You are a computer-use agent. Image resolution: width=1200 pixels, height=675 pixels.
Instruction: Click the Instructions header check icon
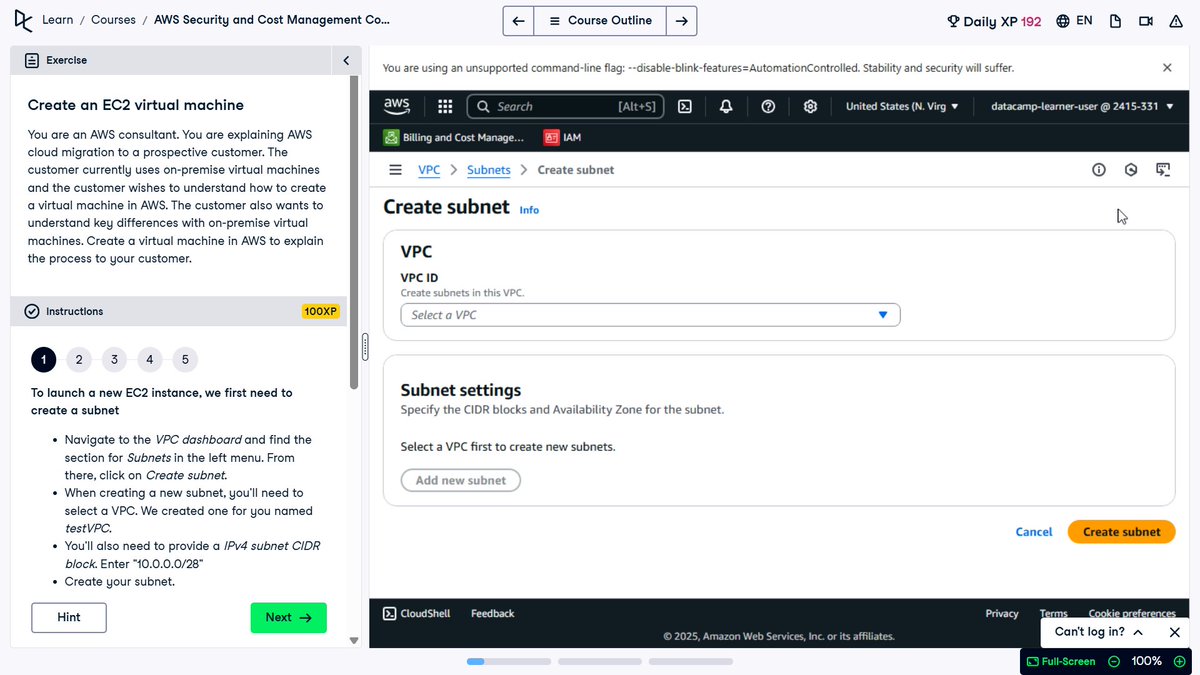point(32,312)
